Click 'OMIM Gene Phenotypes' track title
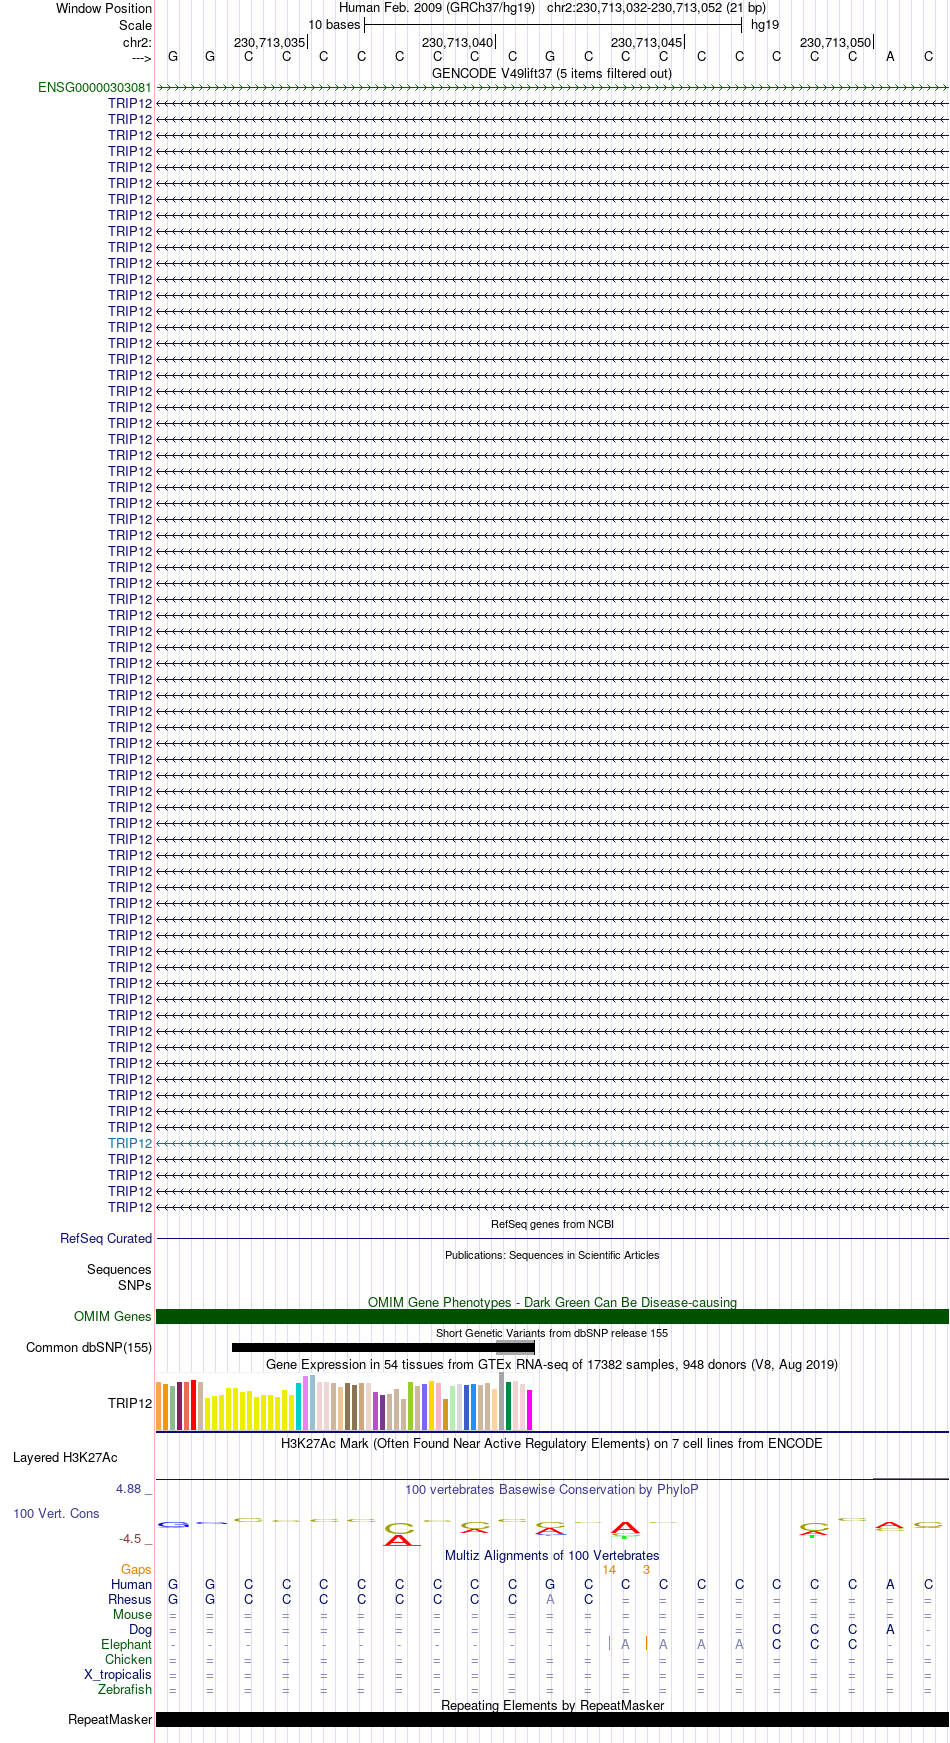The width and height of the screenshot is (950, 1743). click(x=552, y=1303)
